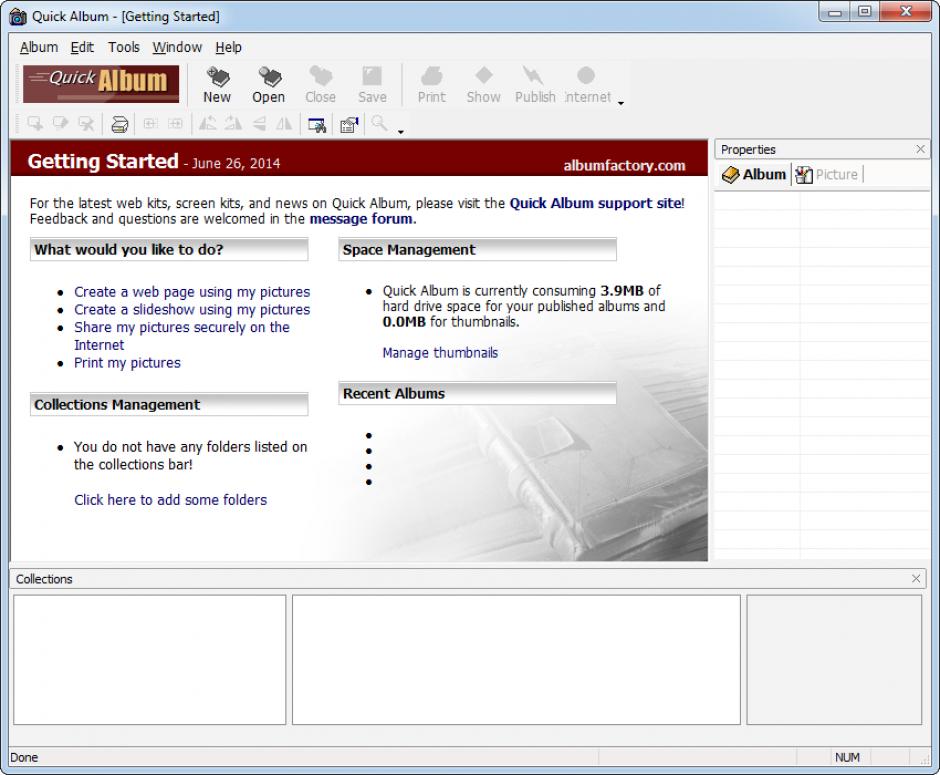Click the 'Done' status bar text
940x775 pixels.
(x=24, y=757)
